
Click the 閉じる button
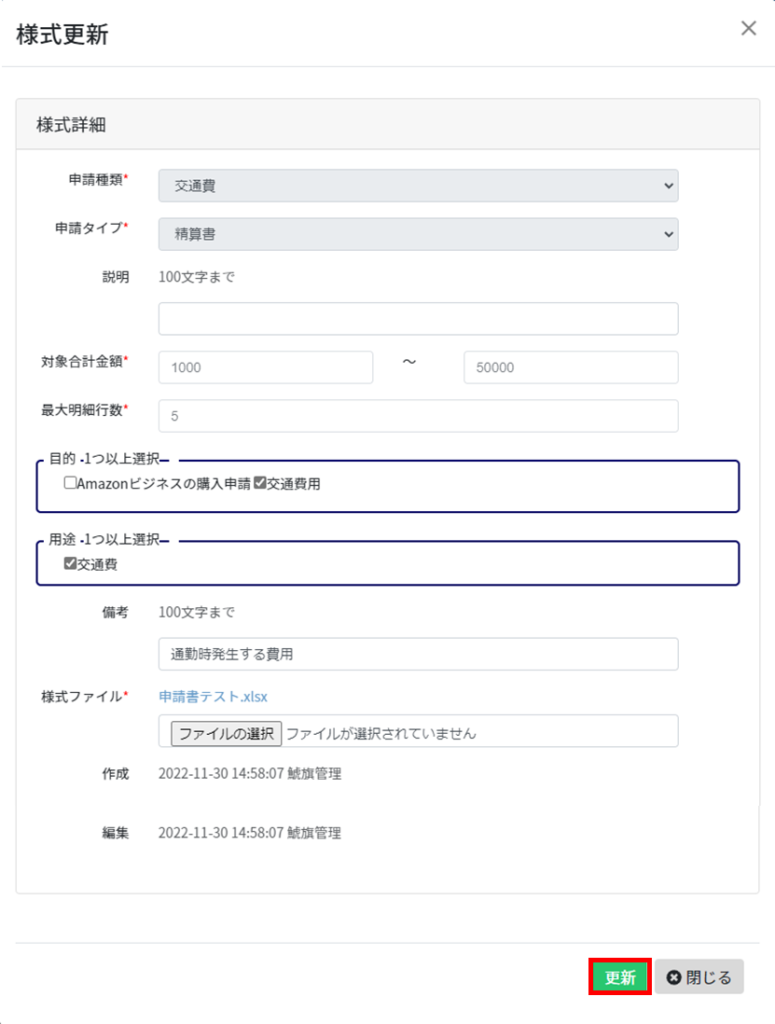(x=699, y=977)
